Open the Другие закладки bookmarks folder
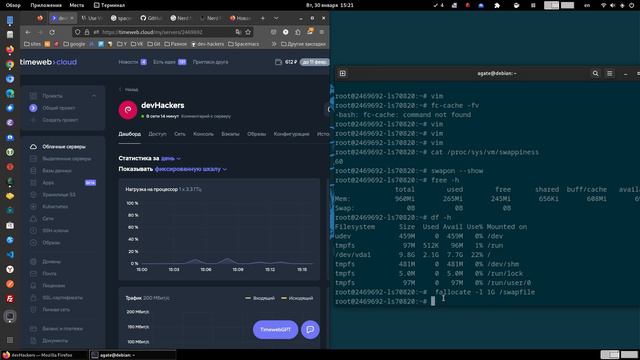 tap(303, 44)
